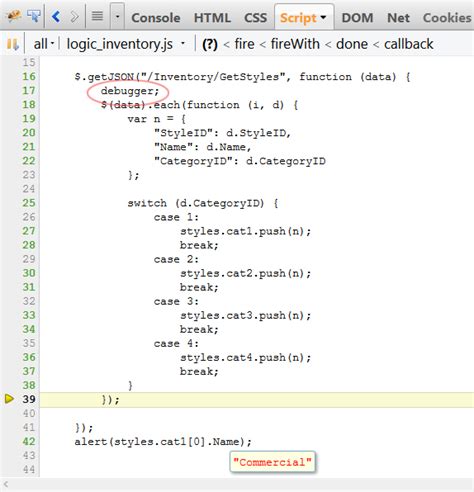
Task: Go forward with the gray right arrow
Action: 74,16
